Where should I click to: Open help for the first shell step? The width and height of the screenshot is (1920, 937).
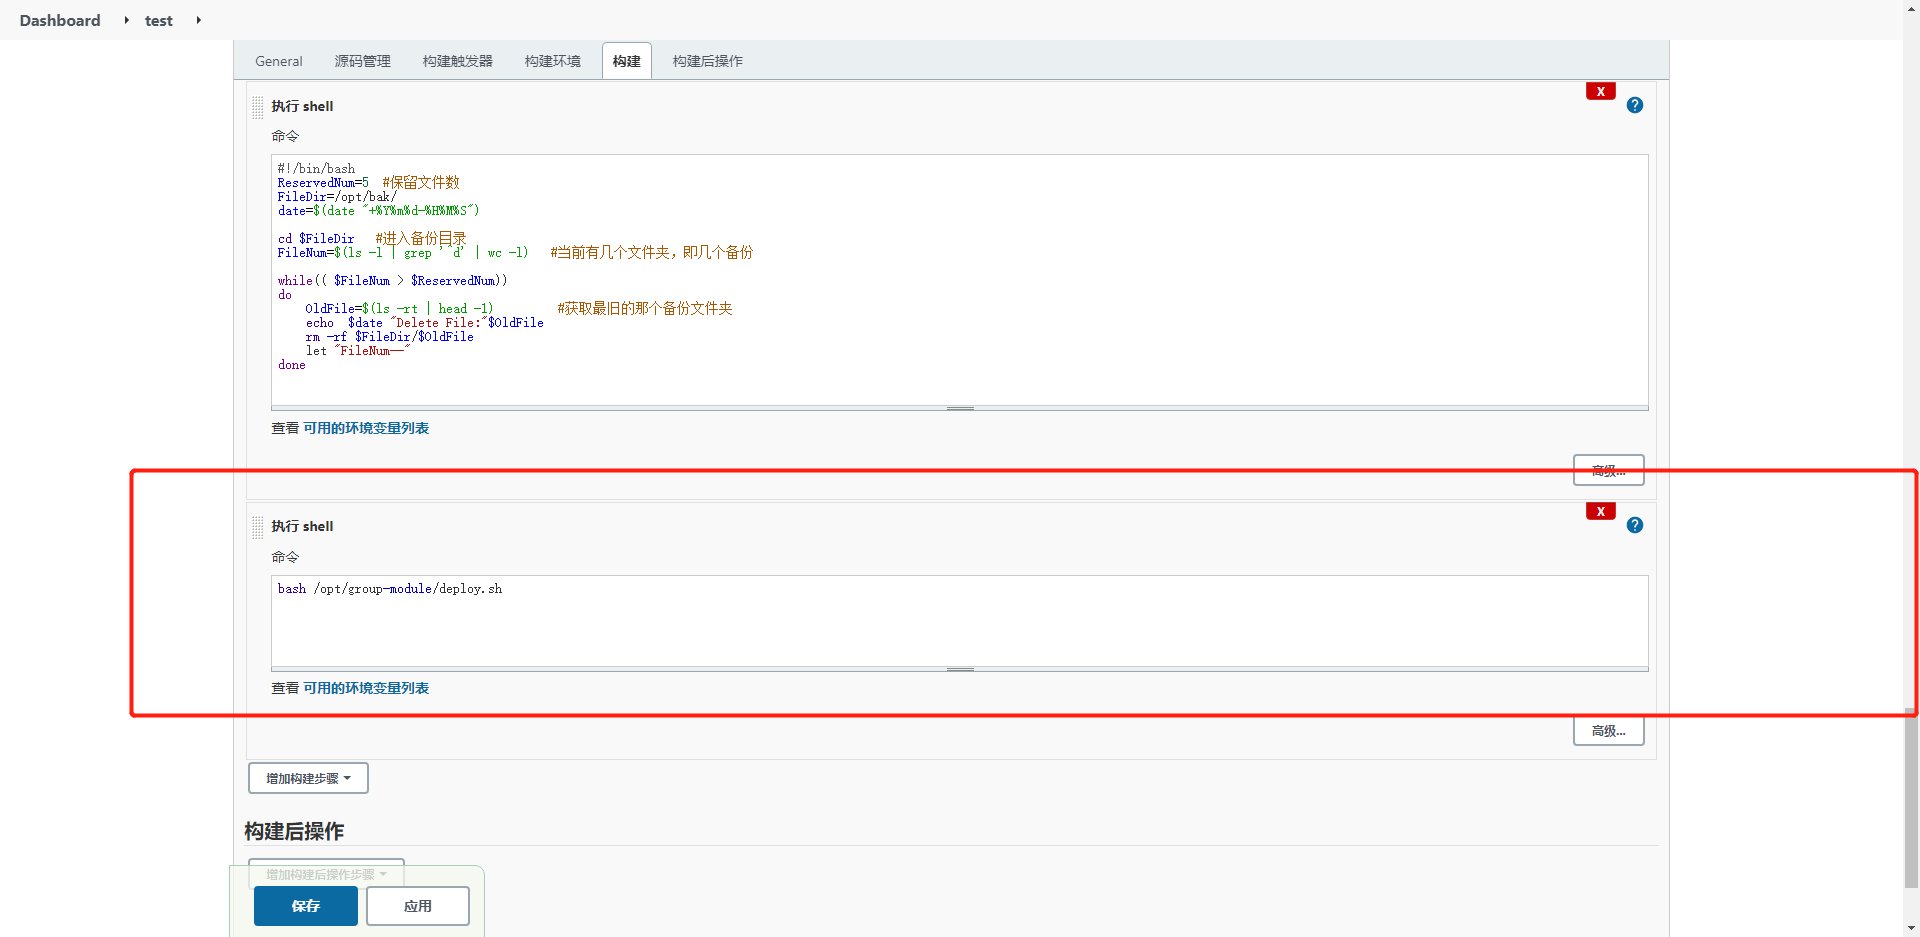(x=1634, y=105)
